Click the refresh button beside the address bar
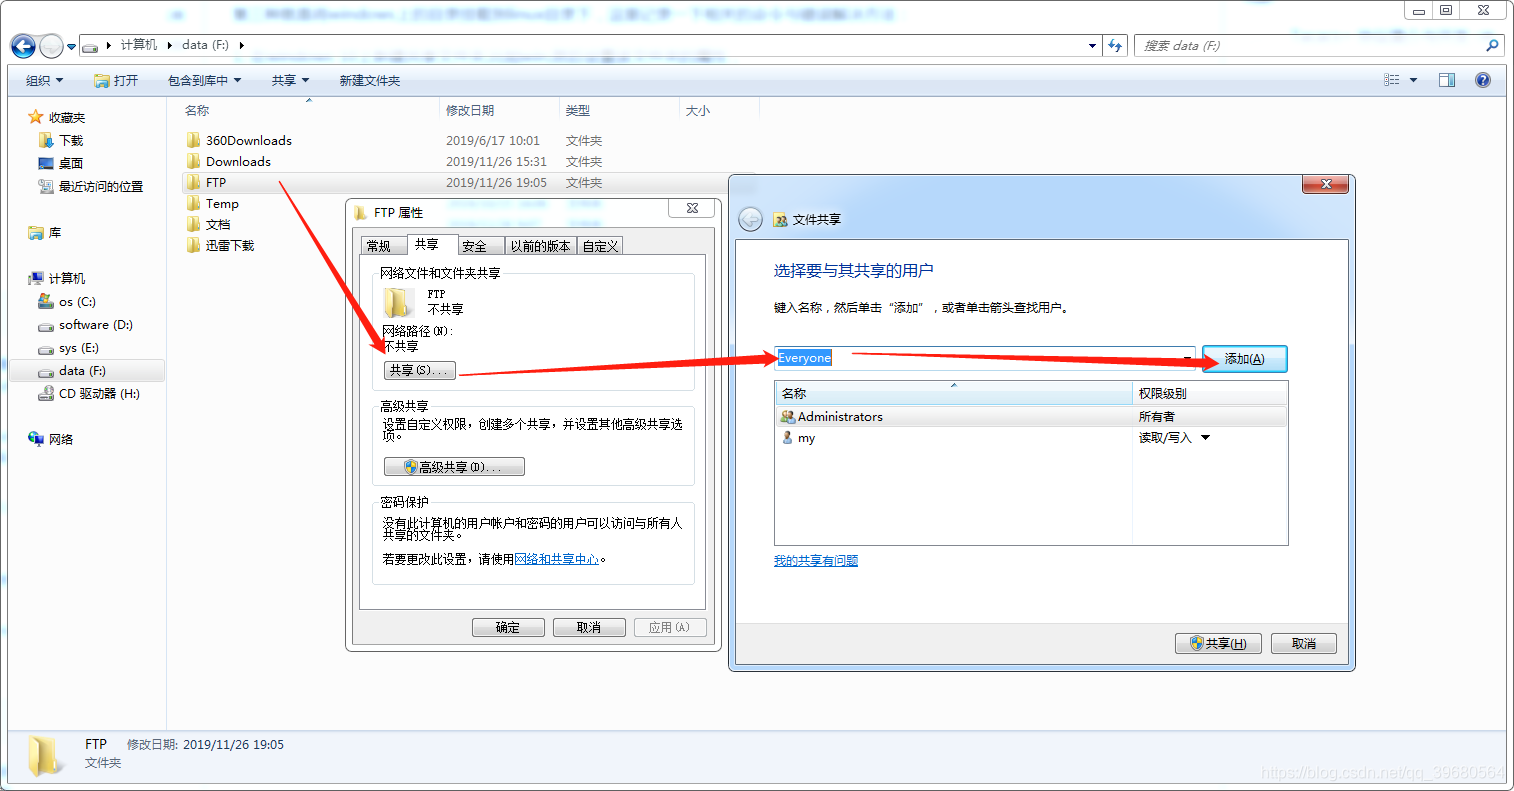 [1116, 45]
